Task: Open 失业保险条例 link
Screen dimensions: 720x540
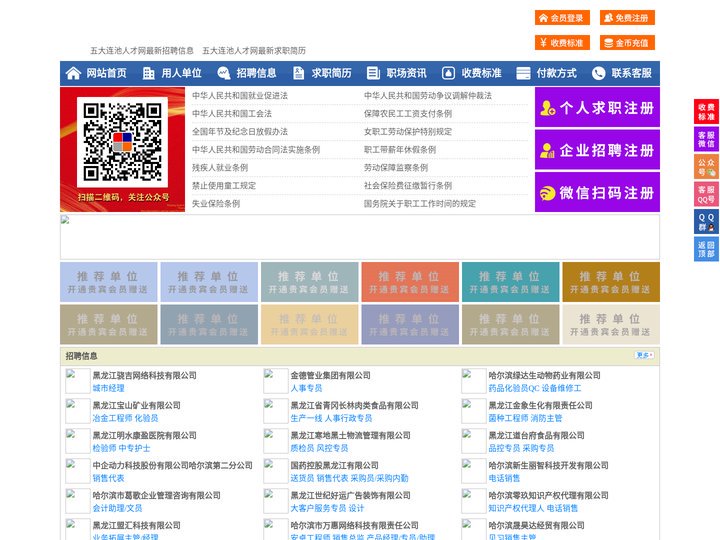Action: [216, 203]
